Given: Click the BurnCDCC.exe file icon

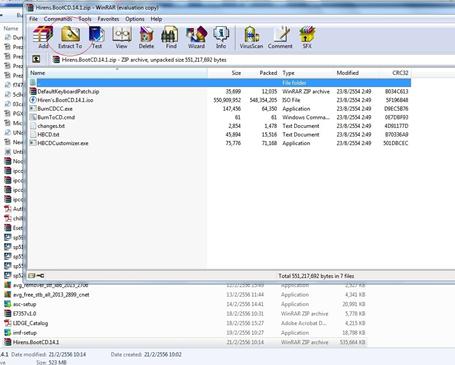Looking at the screenshot, I should tap(33, 109).
